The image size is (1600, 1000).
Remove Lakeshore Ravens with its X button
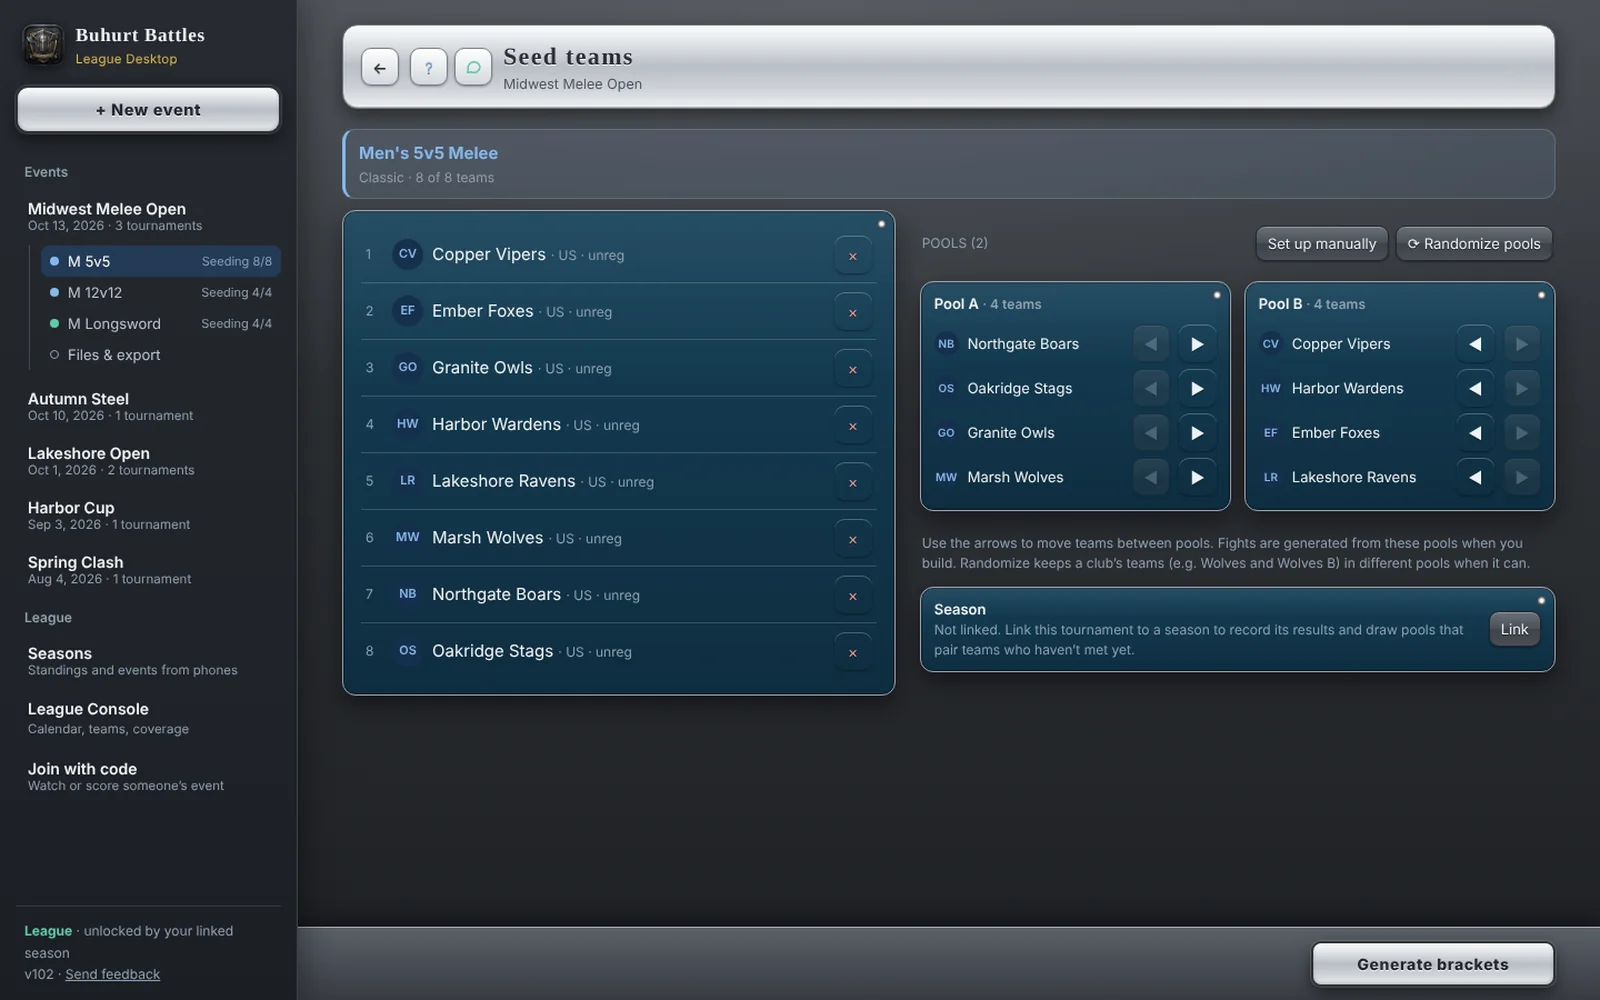(853, 483)
